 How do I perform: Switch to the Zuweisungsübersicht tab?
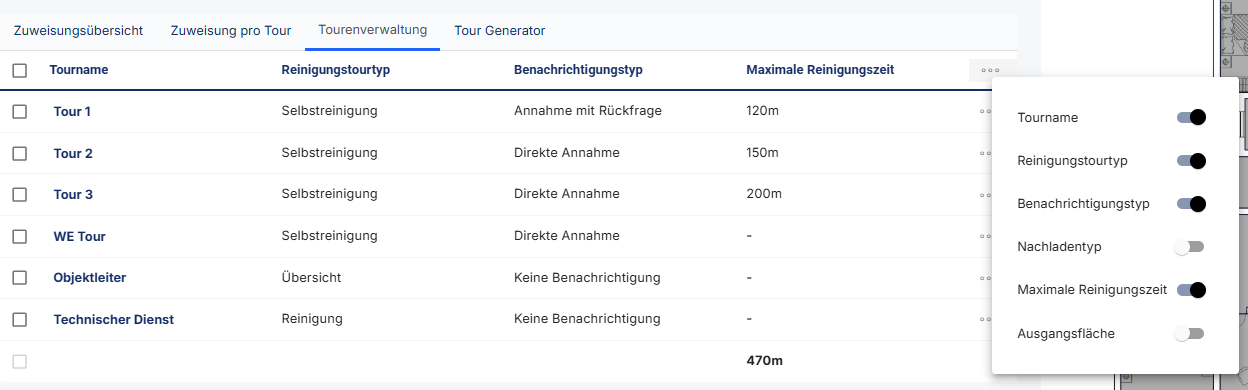click(x=78, y=31)
